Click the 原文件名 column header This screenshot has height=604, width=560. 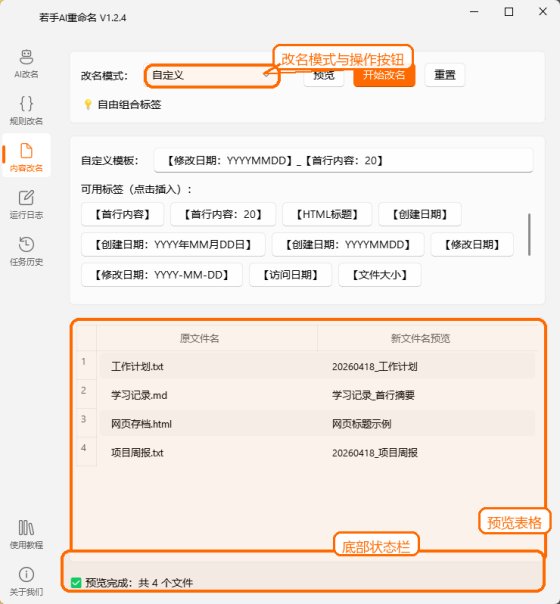click(x=207, y=338)
